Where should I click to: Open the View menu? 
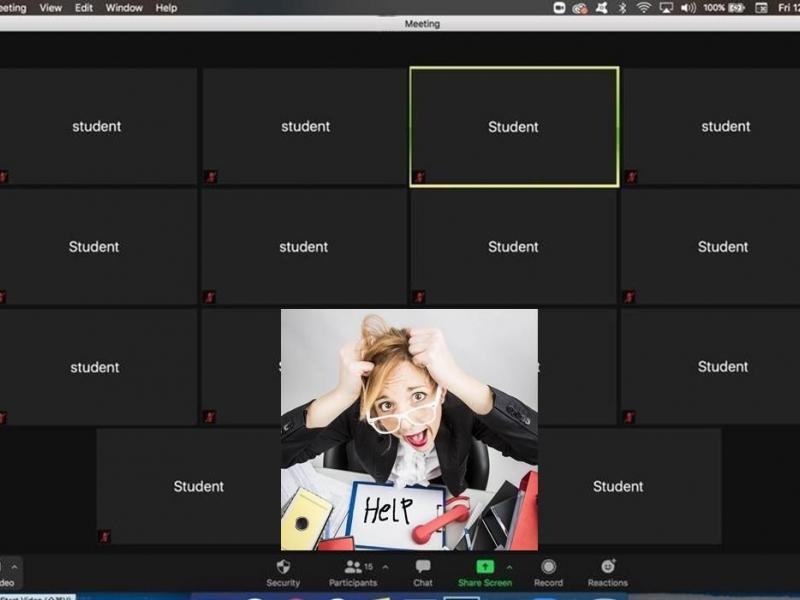pyautogui.click(x=50, y=8)
